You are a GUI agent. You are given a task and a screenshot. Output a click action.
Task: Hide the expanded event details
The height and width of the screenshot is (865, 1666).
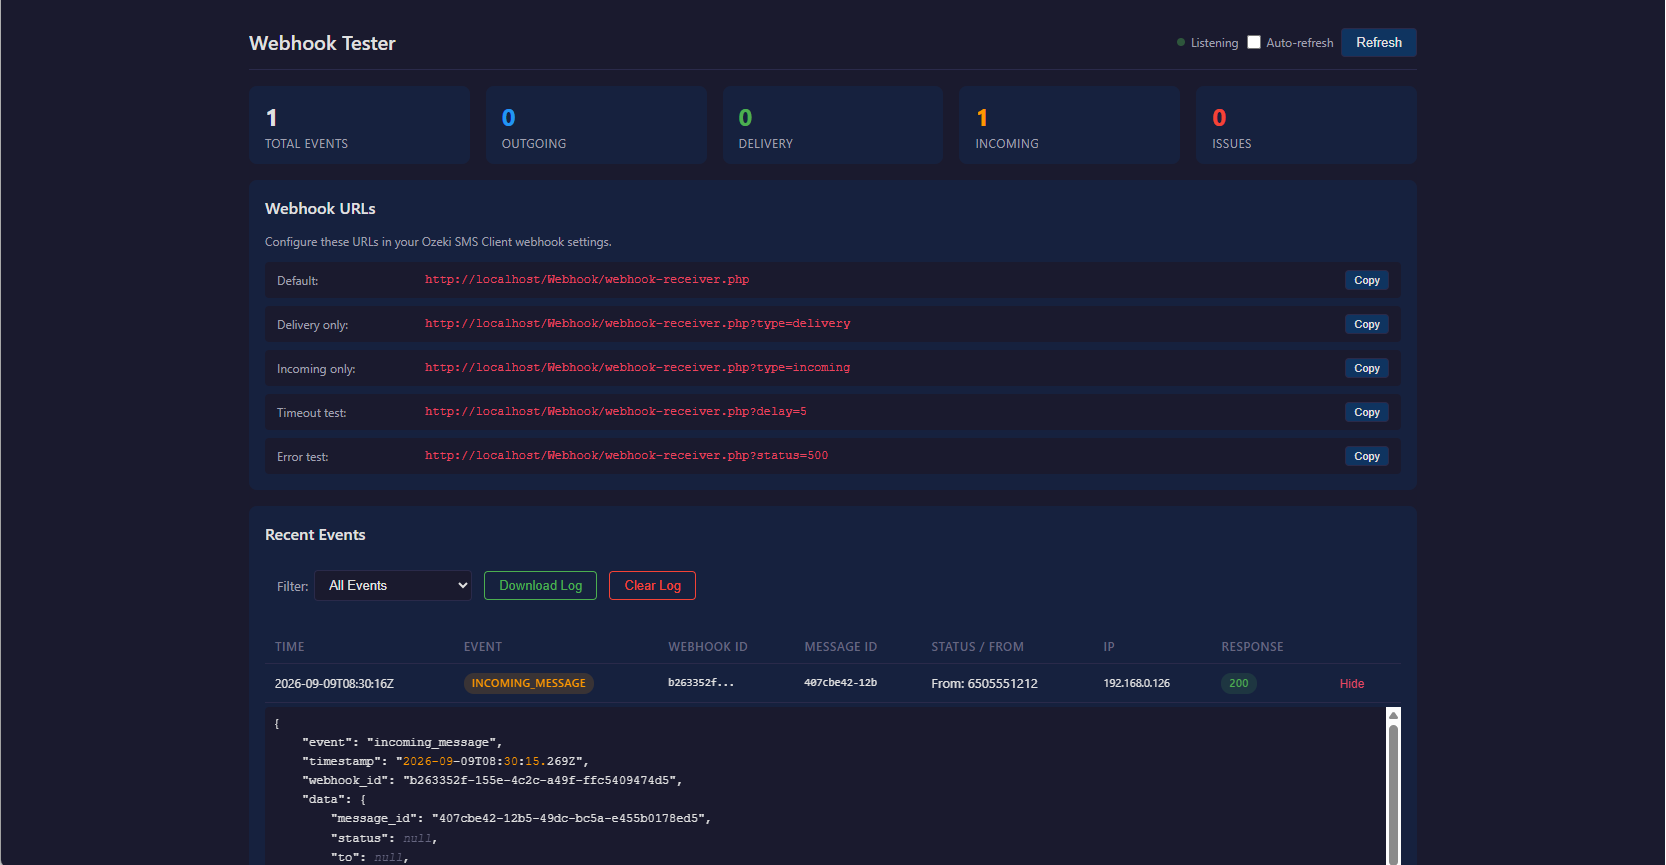1352,683
